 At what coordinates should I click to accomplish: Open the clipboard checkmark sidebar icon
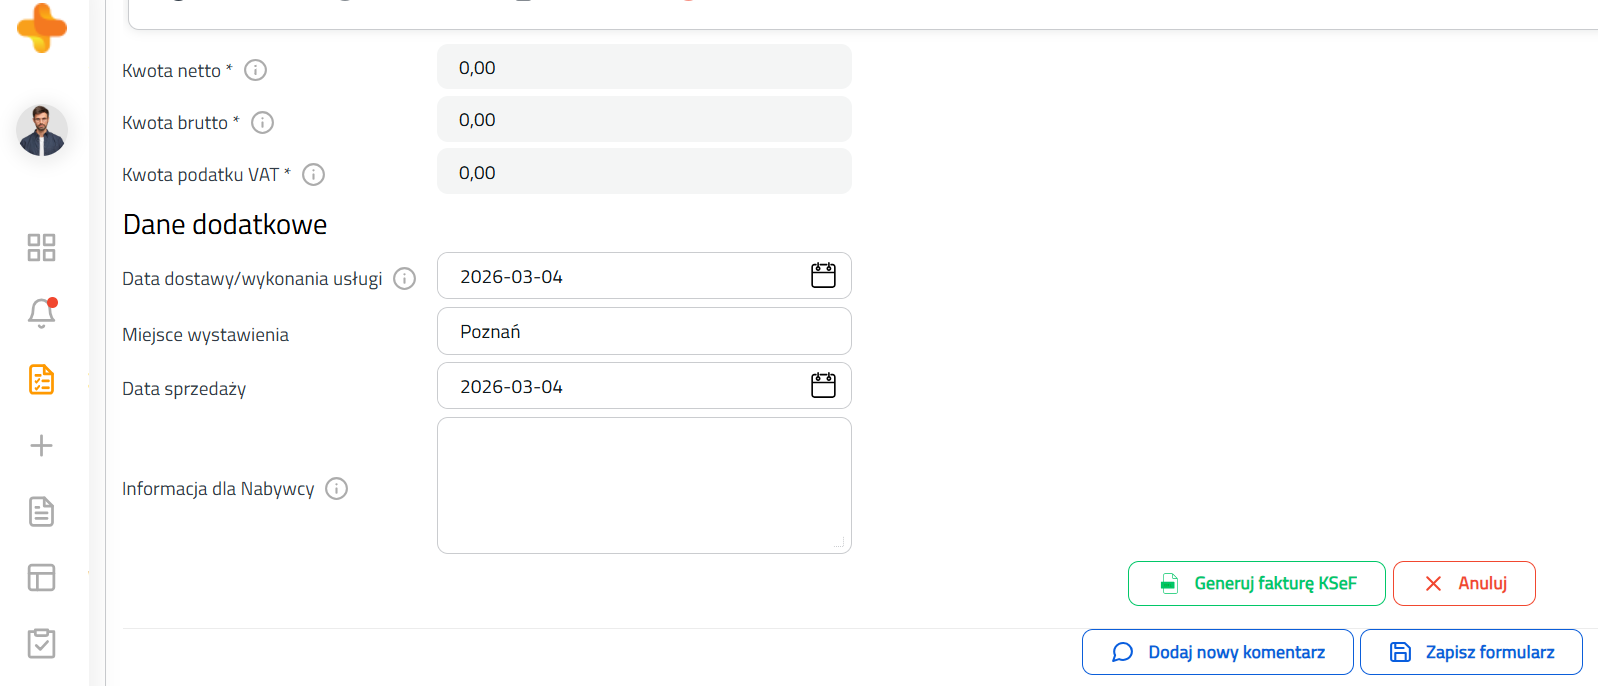[x=41, y=643]
